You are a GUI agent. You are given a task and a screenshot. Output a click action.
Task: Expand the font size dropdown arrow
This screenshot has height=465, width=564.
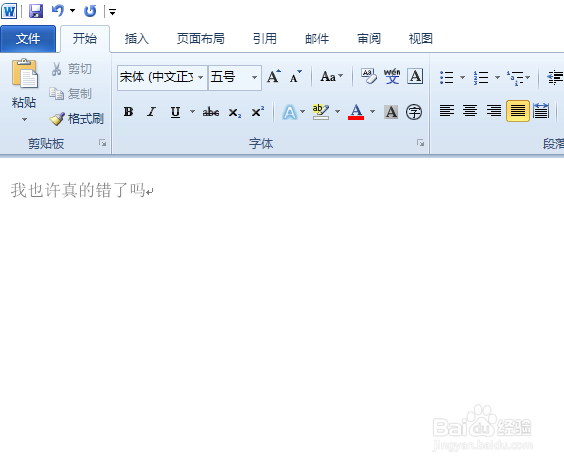tap(254, 77)
